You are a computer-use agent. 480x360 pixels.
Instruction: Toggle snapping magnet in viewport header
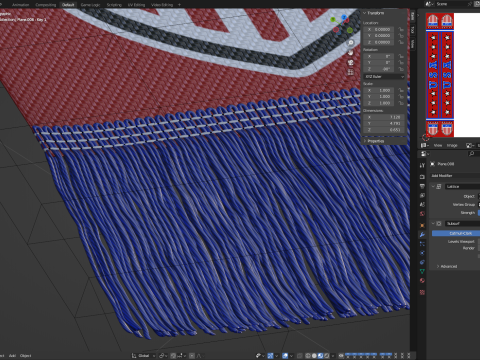tap(174, 356)
